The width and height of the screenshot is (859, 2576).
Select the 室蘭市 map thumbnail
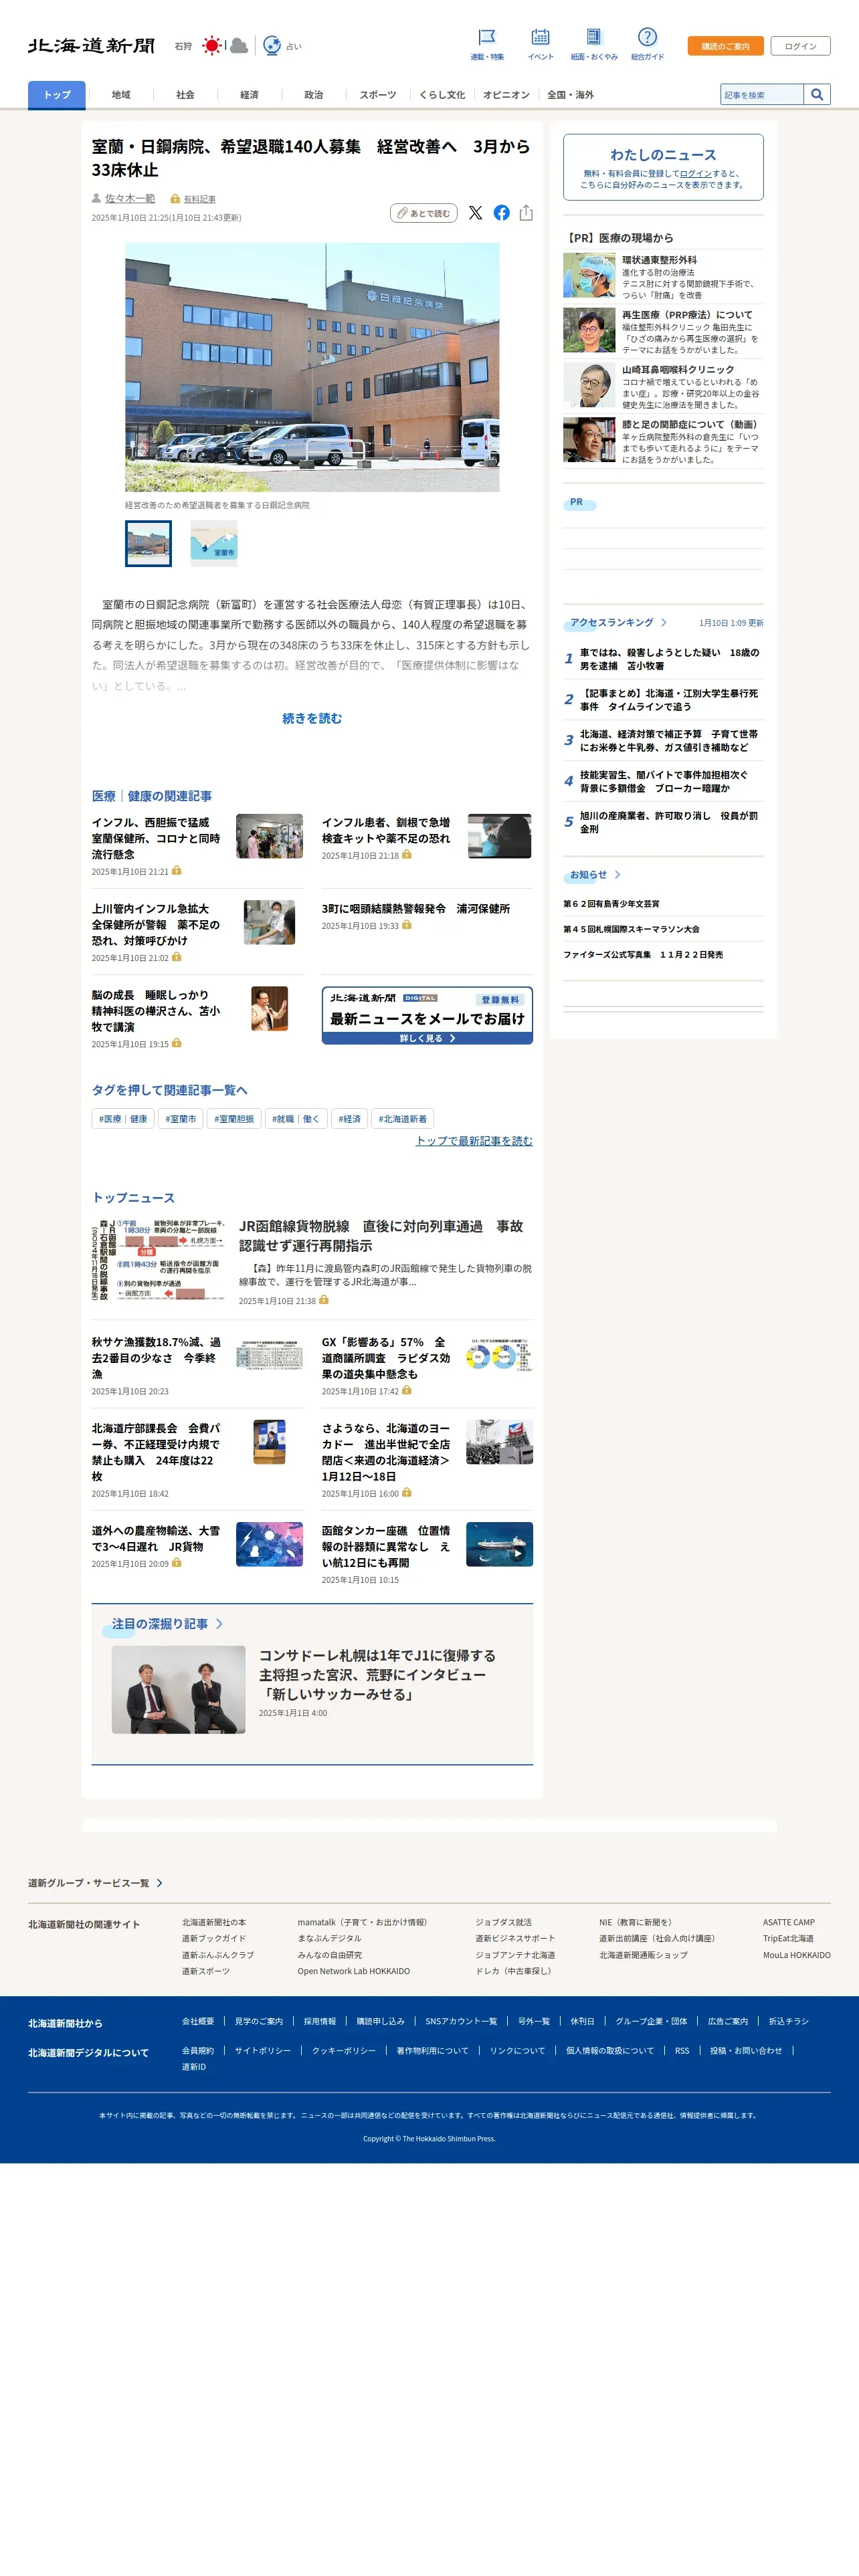[214, 544]
